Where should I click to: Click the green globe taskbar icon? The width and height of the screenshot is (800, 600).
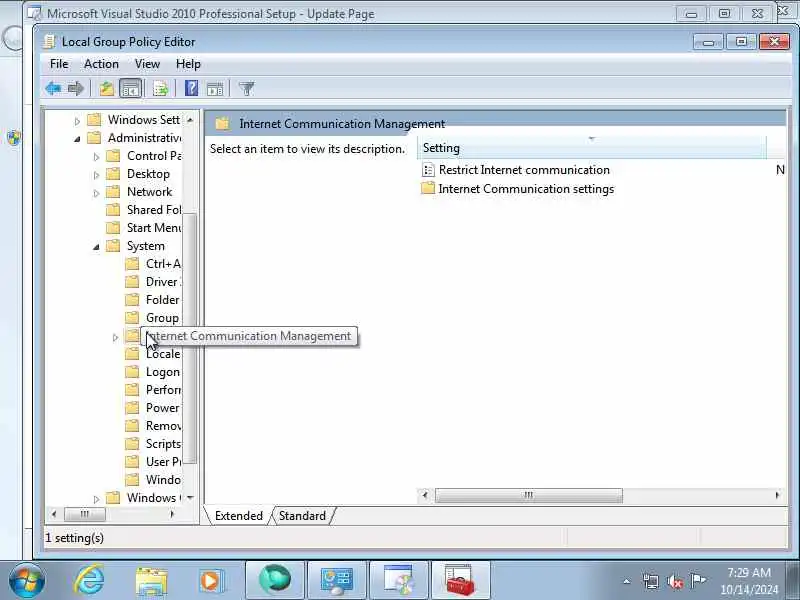coord(275,580)
